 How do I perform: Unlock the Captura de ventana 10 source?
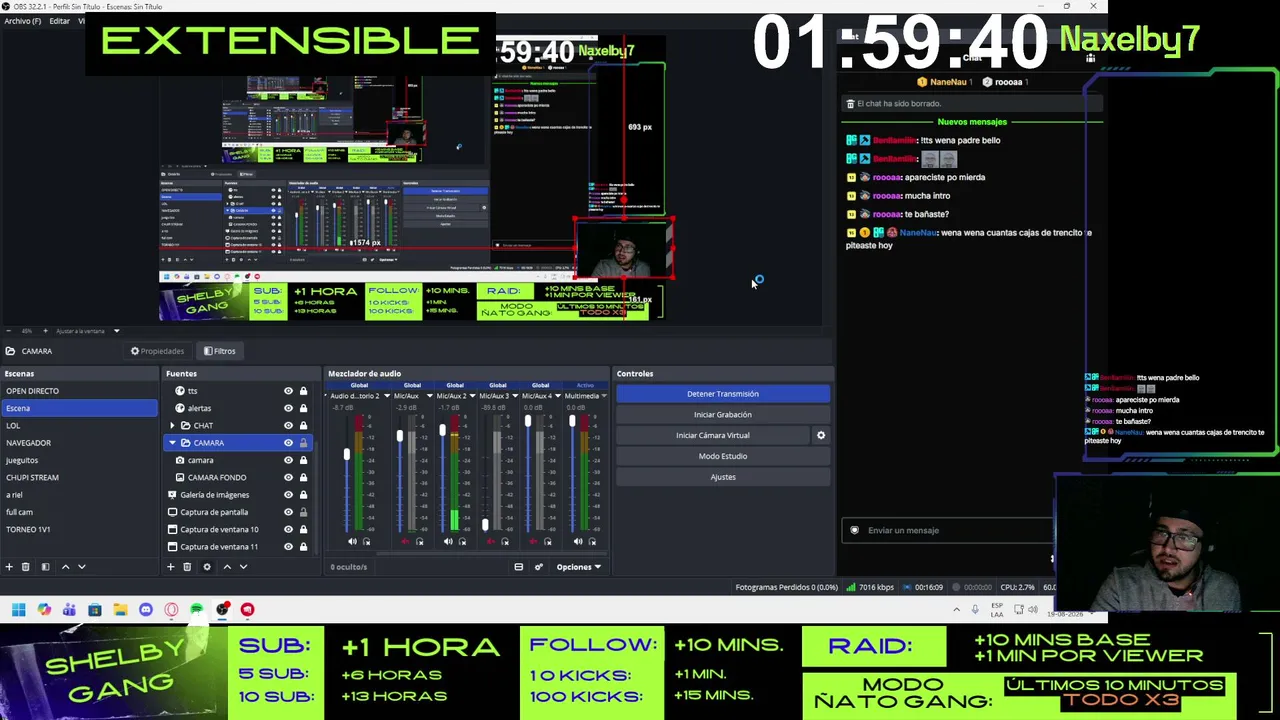303,529
